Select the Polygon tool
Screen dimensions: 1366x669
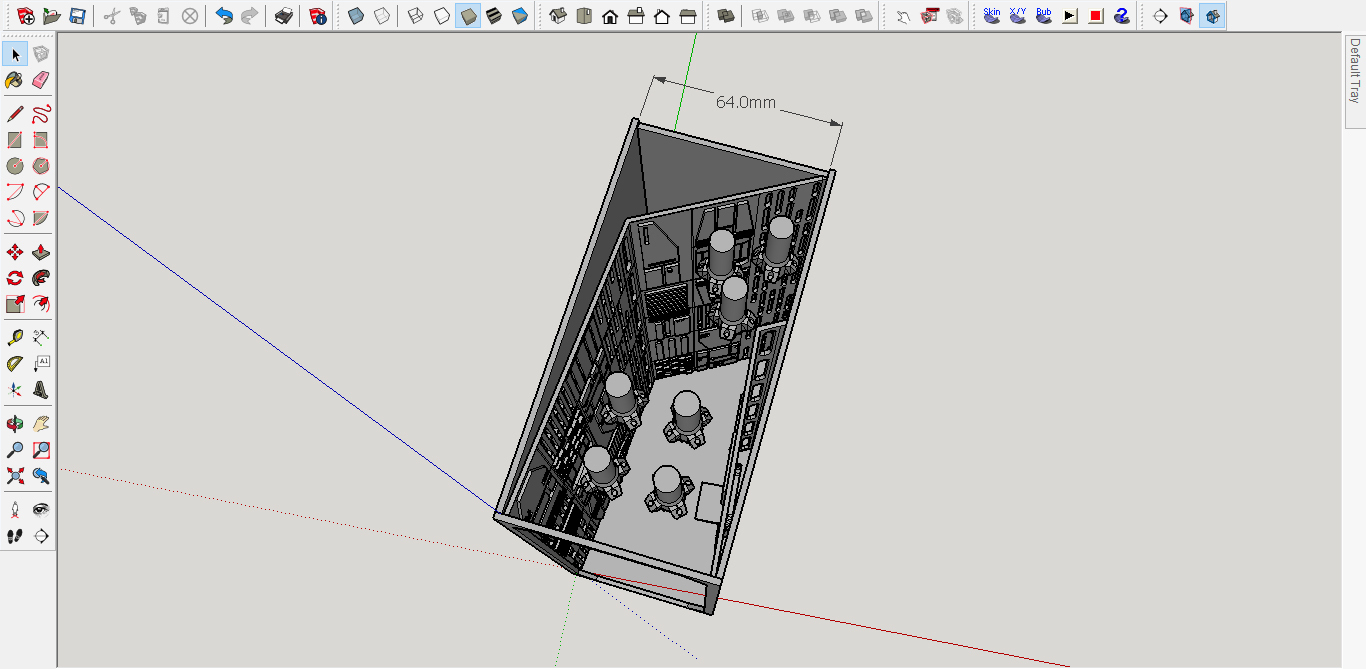point(41,166)
